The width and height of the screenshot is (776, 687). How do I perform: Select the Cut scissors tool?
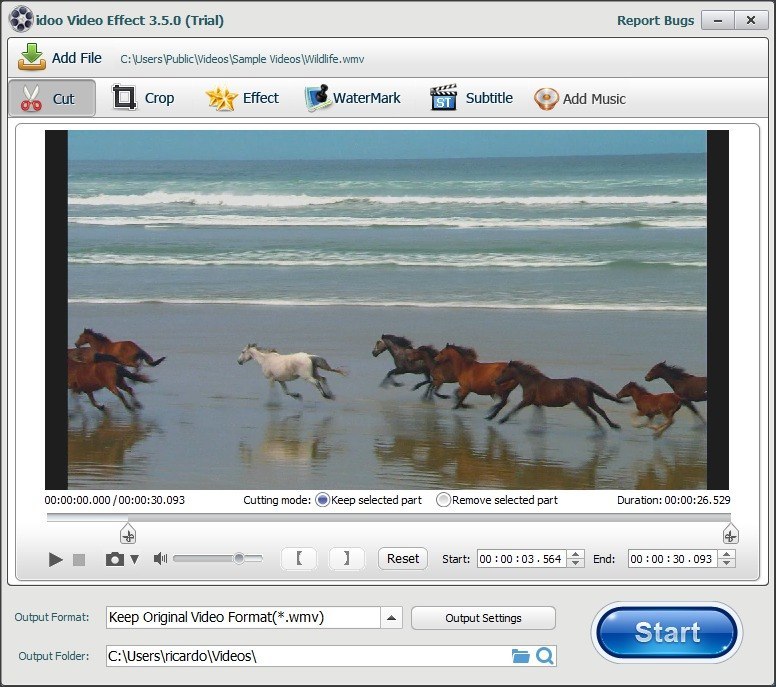[52, 98]
